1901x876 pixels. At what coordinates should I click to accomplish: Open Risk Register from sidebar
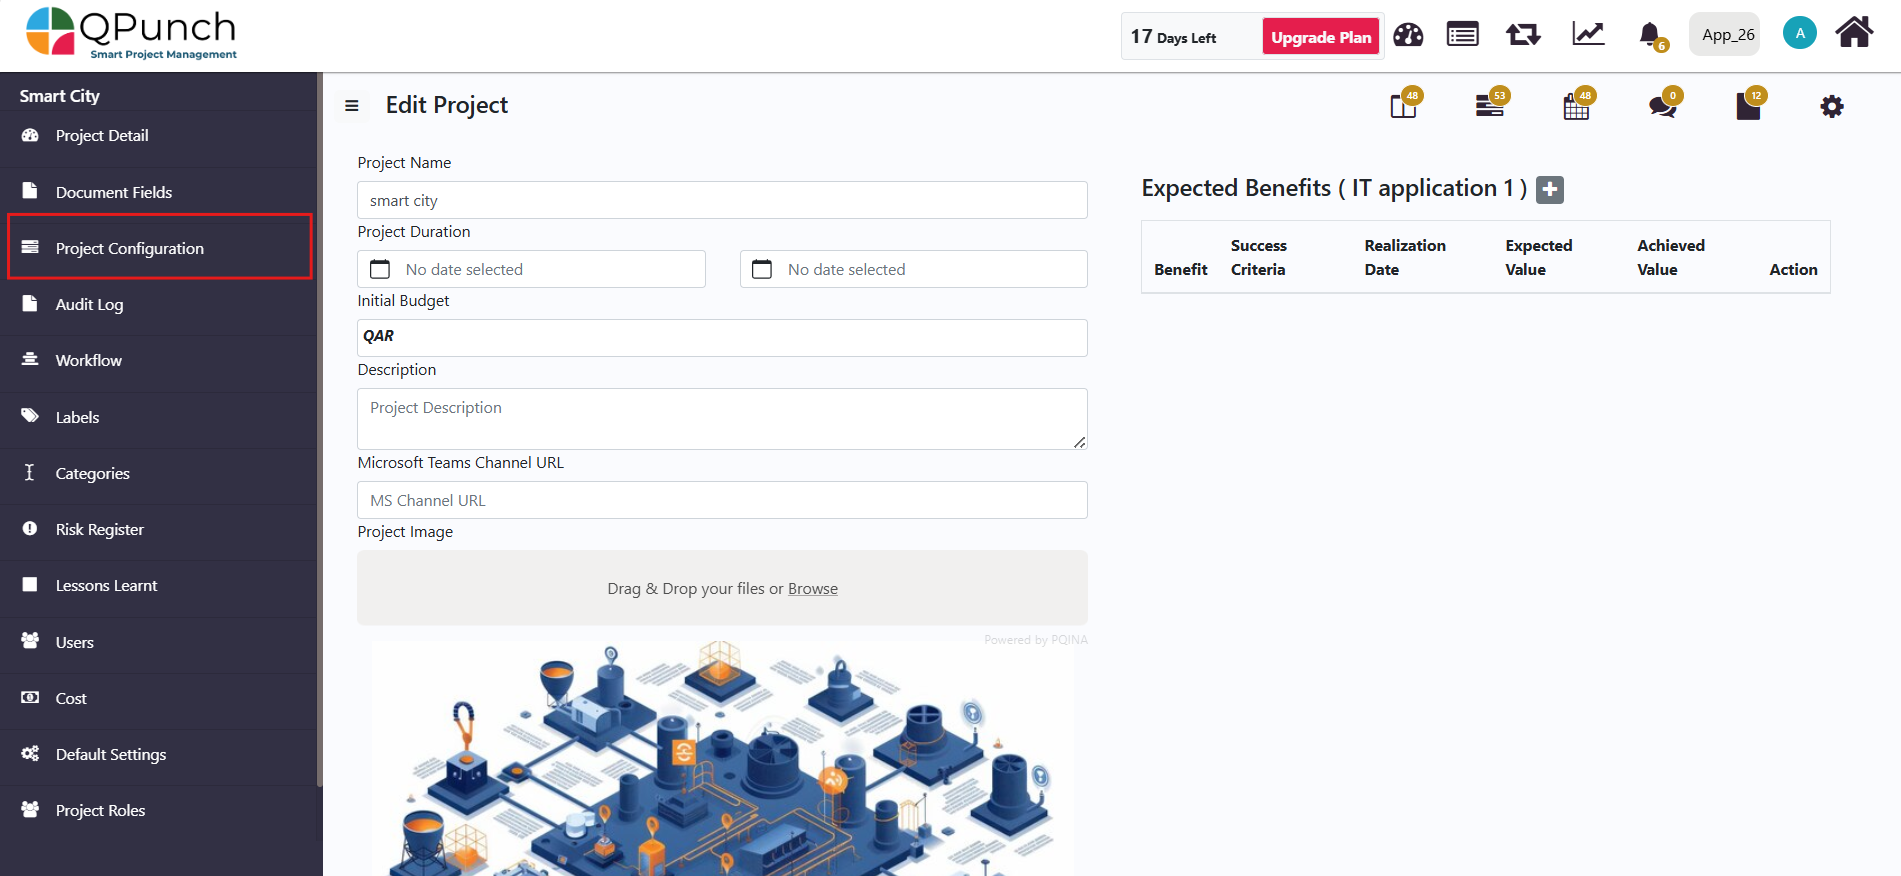pos(99,529)
